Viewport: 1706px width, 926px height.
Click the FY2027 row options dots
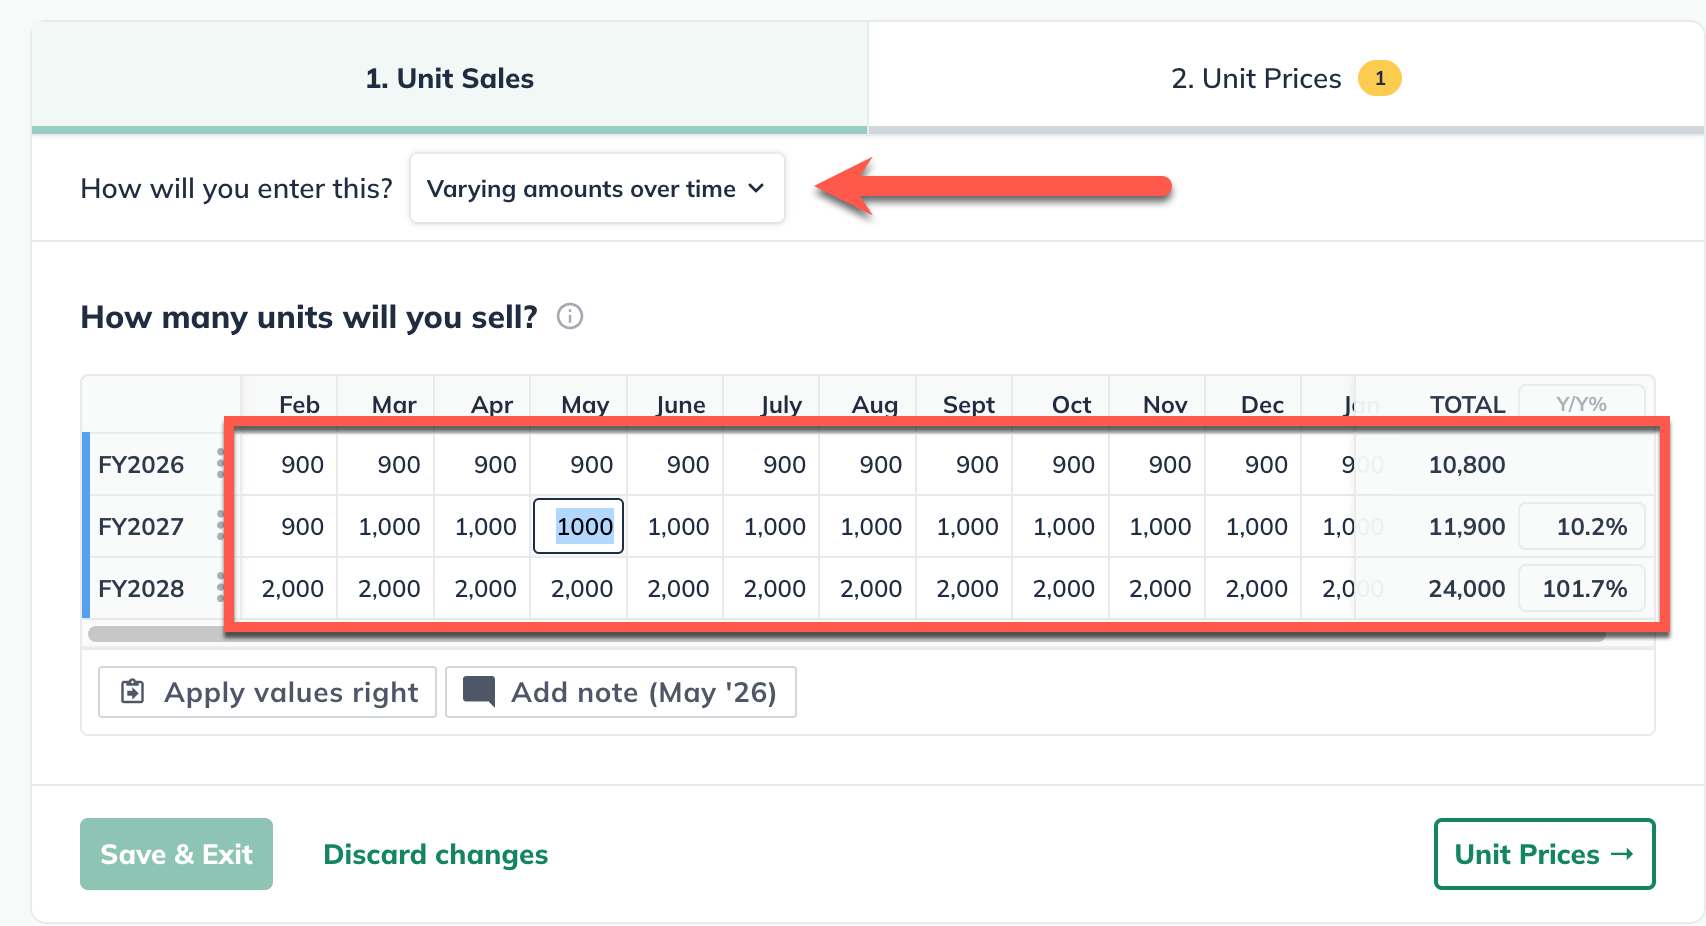[x=220, y=526]
